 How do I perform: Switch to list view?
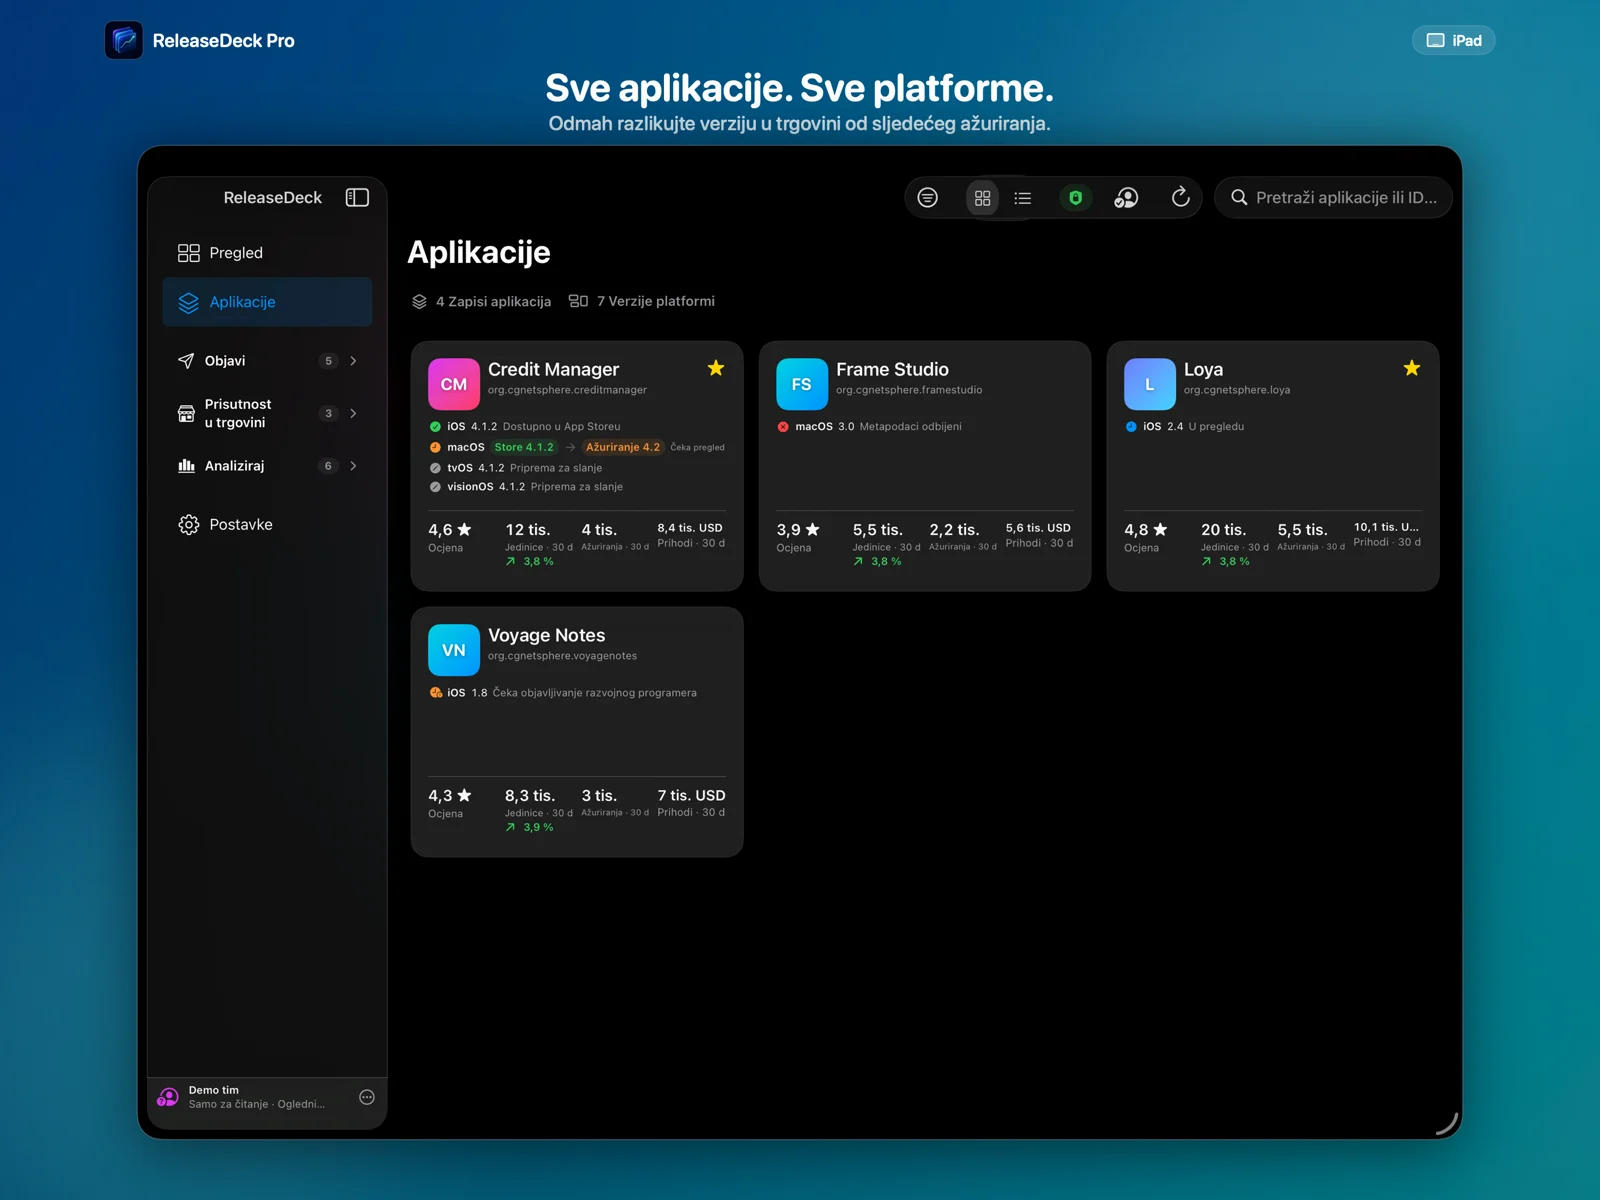(1023, 198)
